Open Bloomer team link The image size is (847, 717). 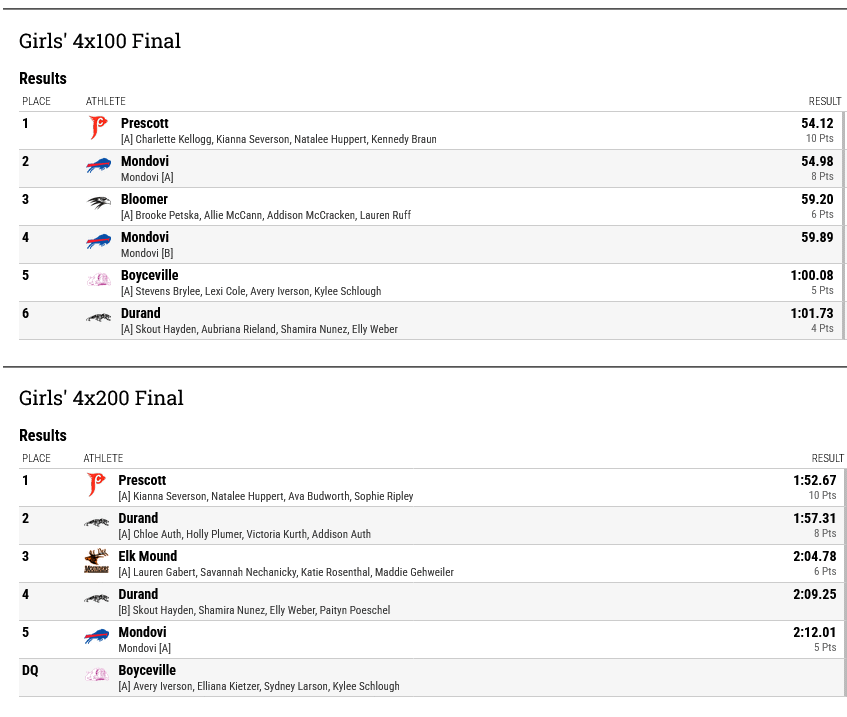pyautogui.click(x=144, y=199)
